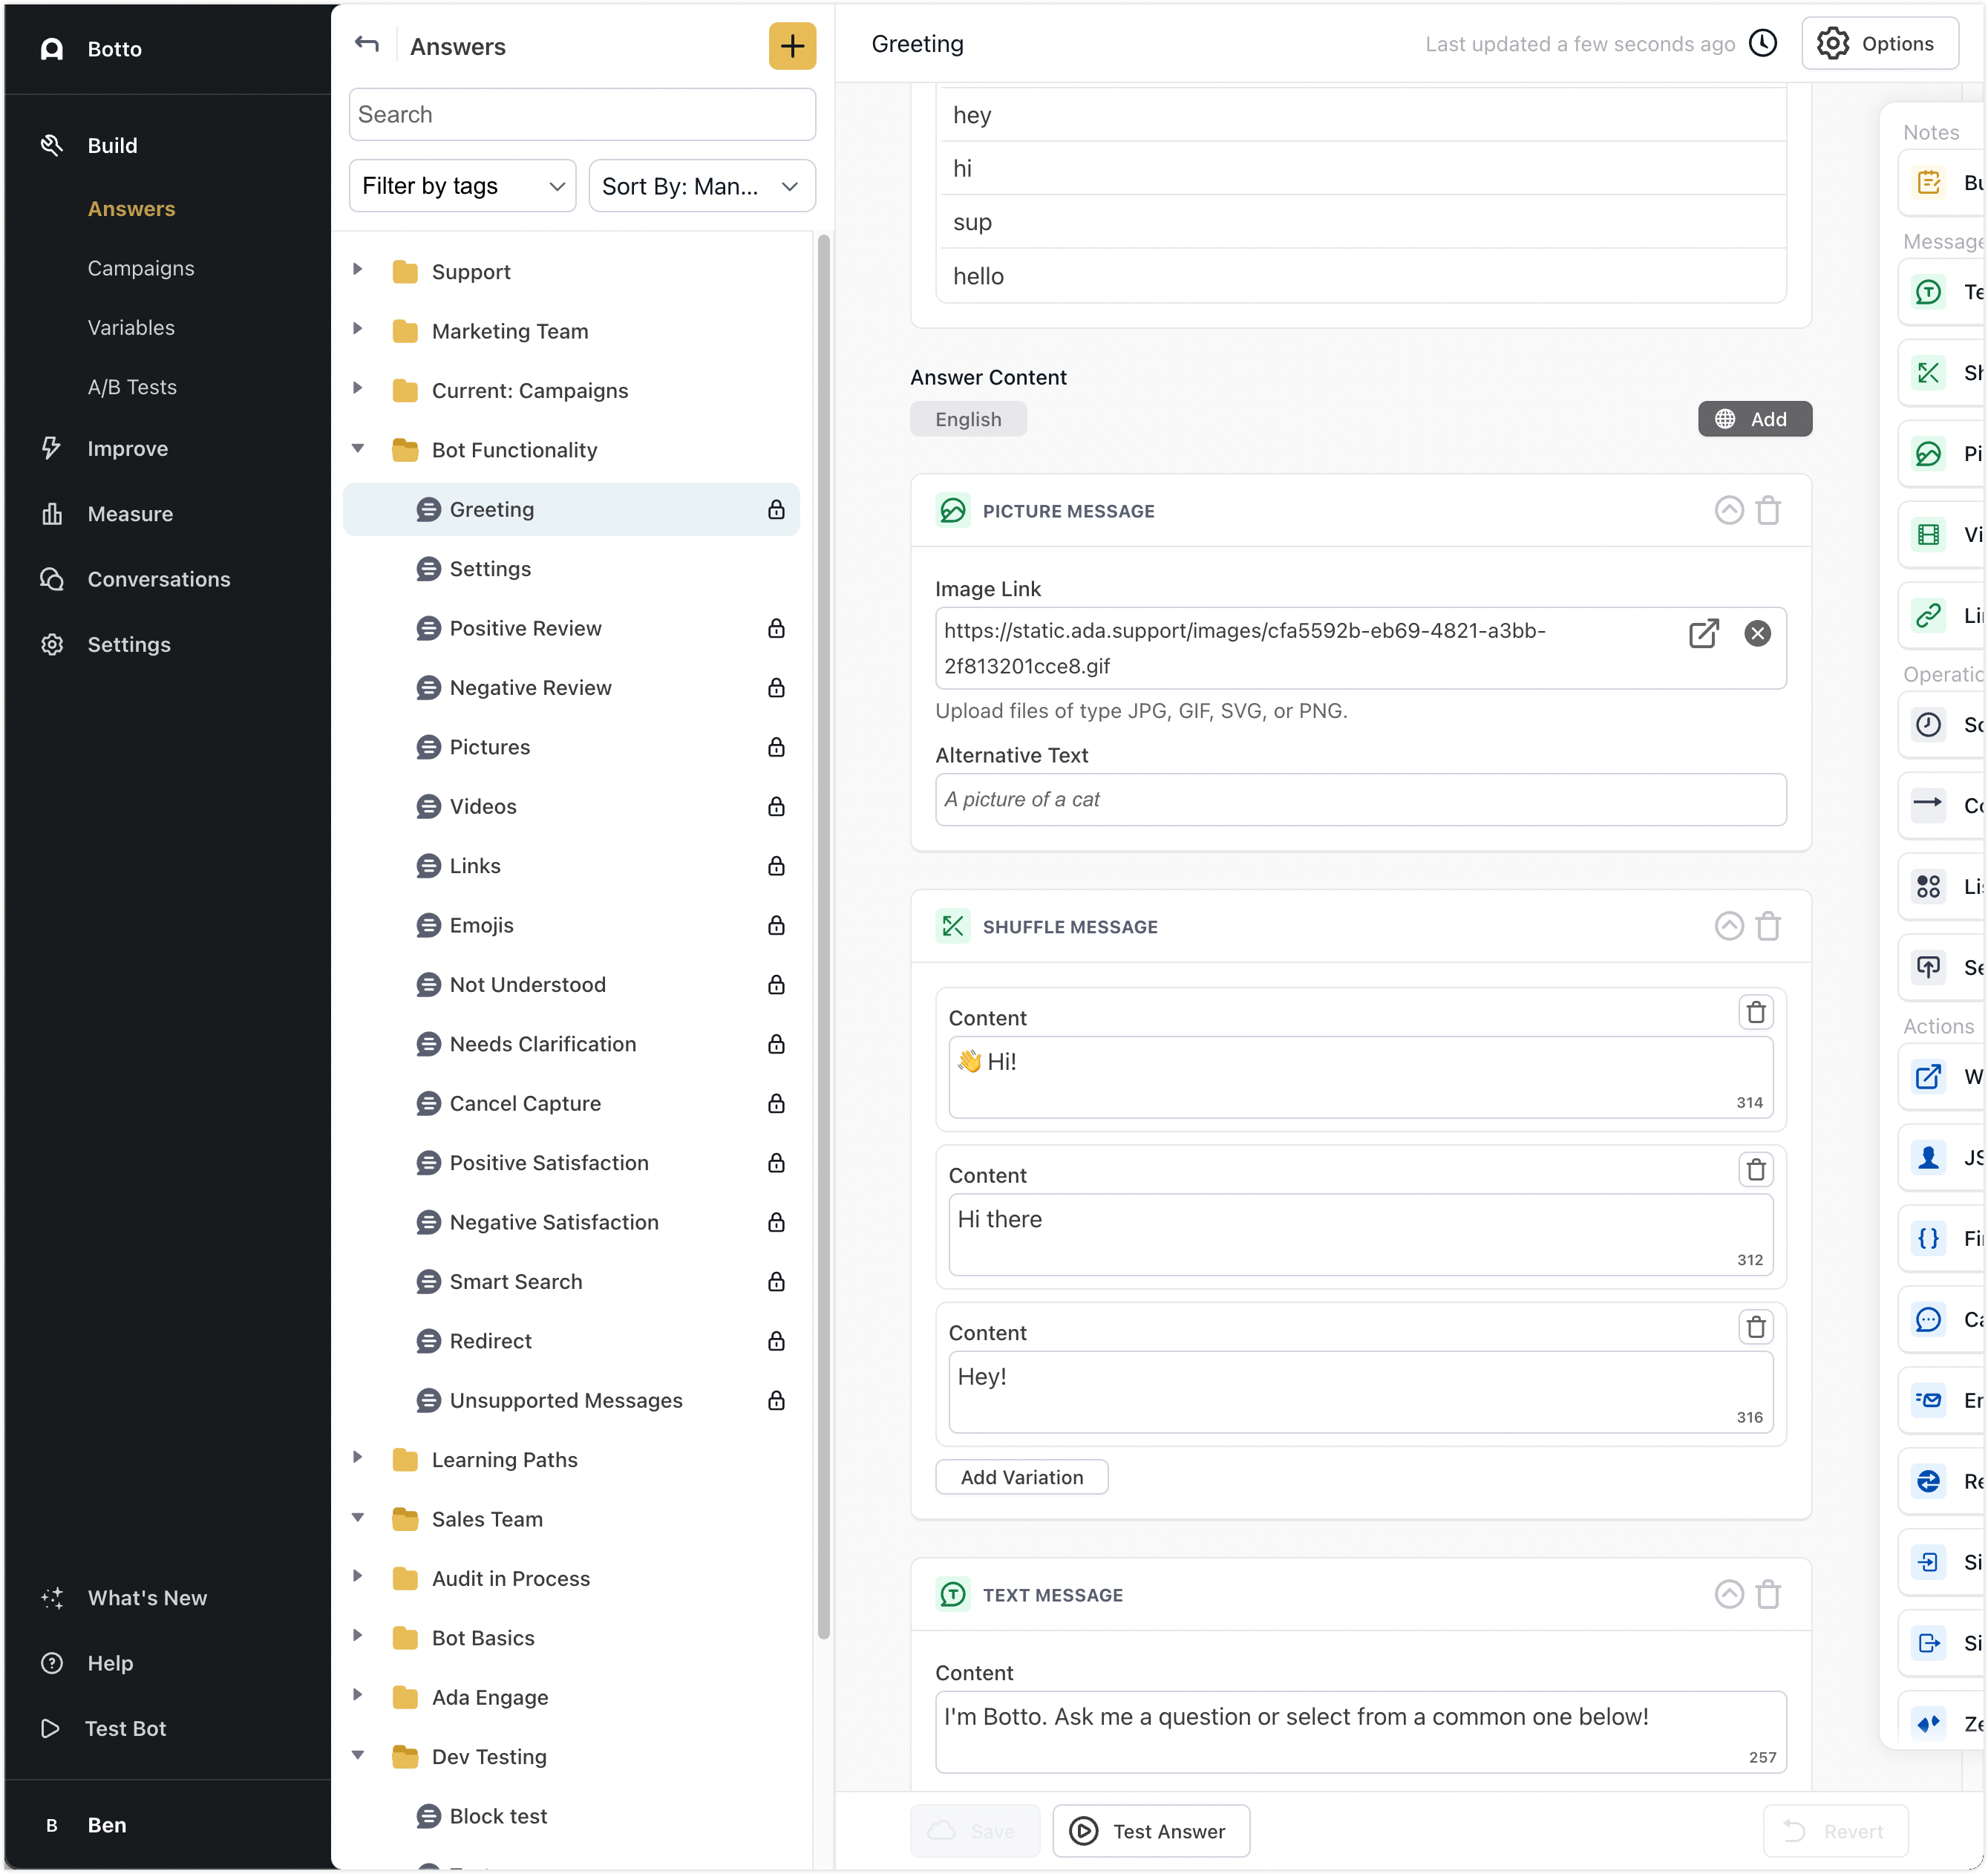Move the Text Message block up
Viewport: 1988px width, 1874px height.
tap(1729, 1594)
